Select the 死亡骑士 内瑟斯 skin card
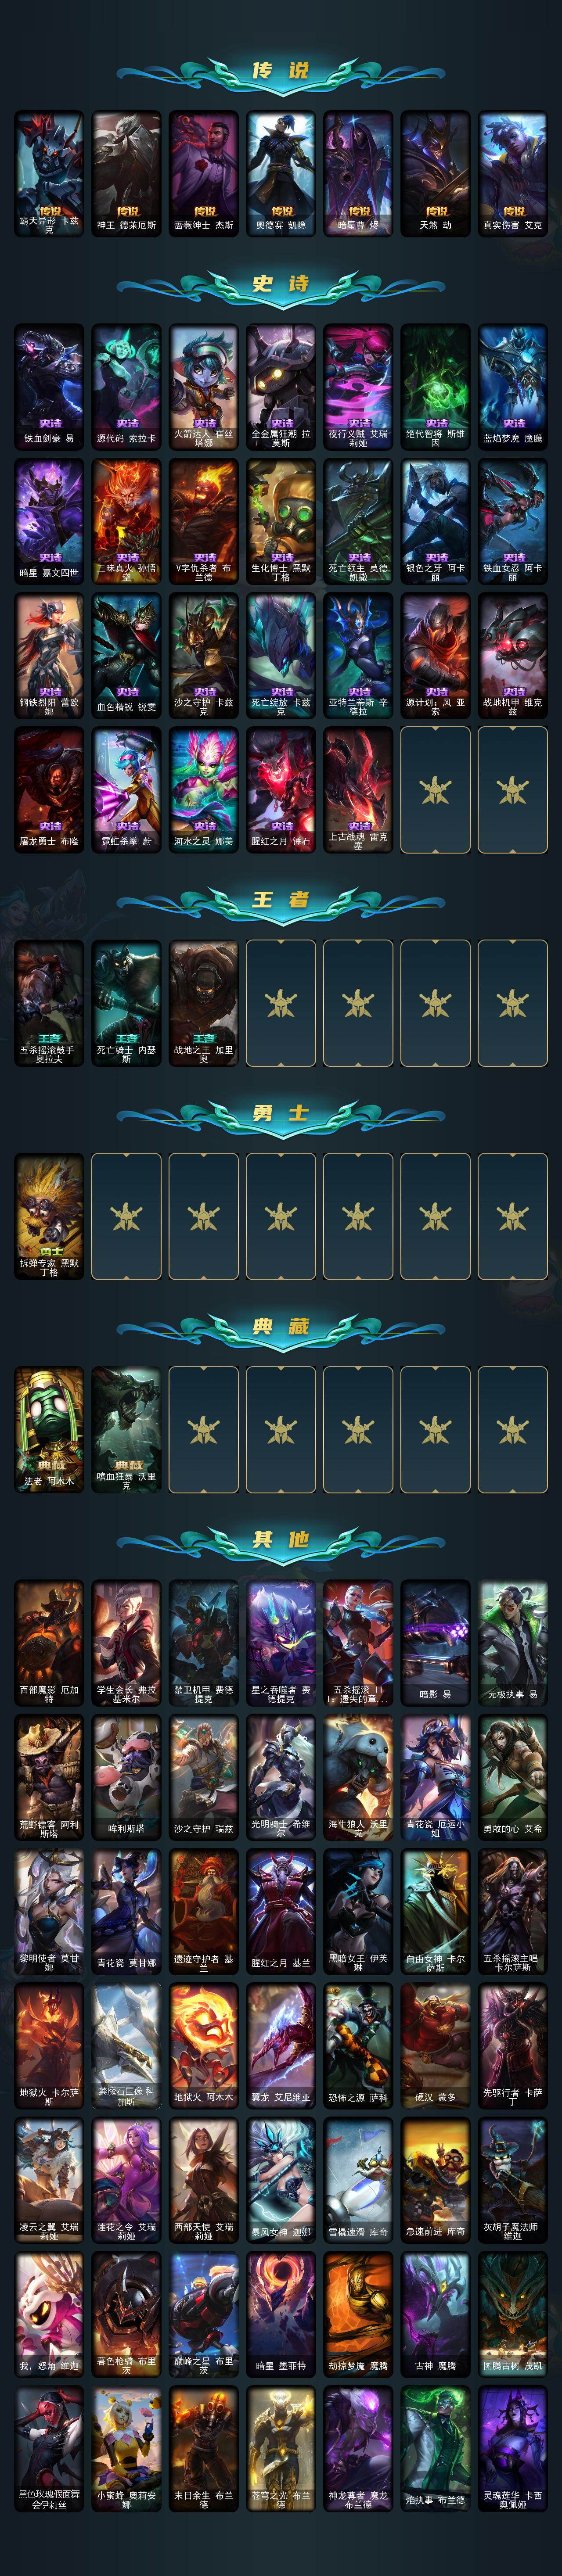Screen dimensions: 562x2576 [x=126, y=1002]
